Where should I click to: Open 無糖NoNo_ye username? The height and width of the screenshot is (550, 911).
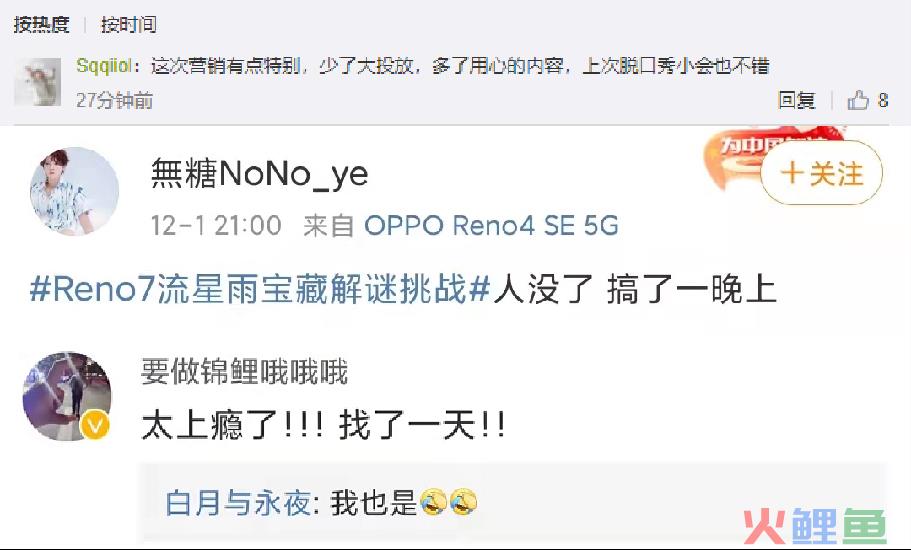(x=259, y=173)
